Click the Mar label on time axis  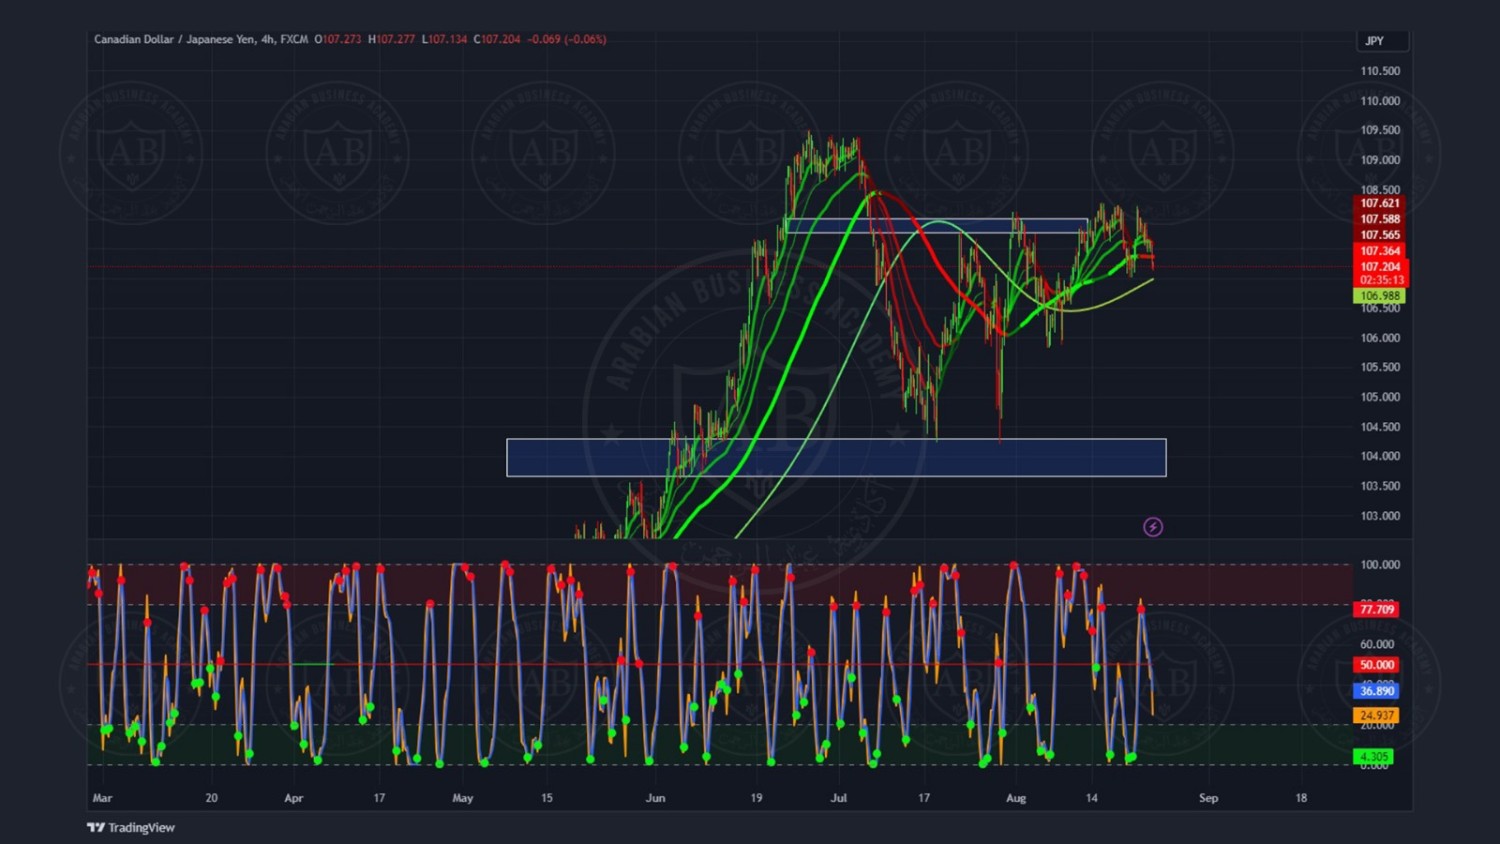point(102,798)
